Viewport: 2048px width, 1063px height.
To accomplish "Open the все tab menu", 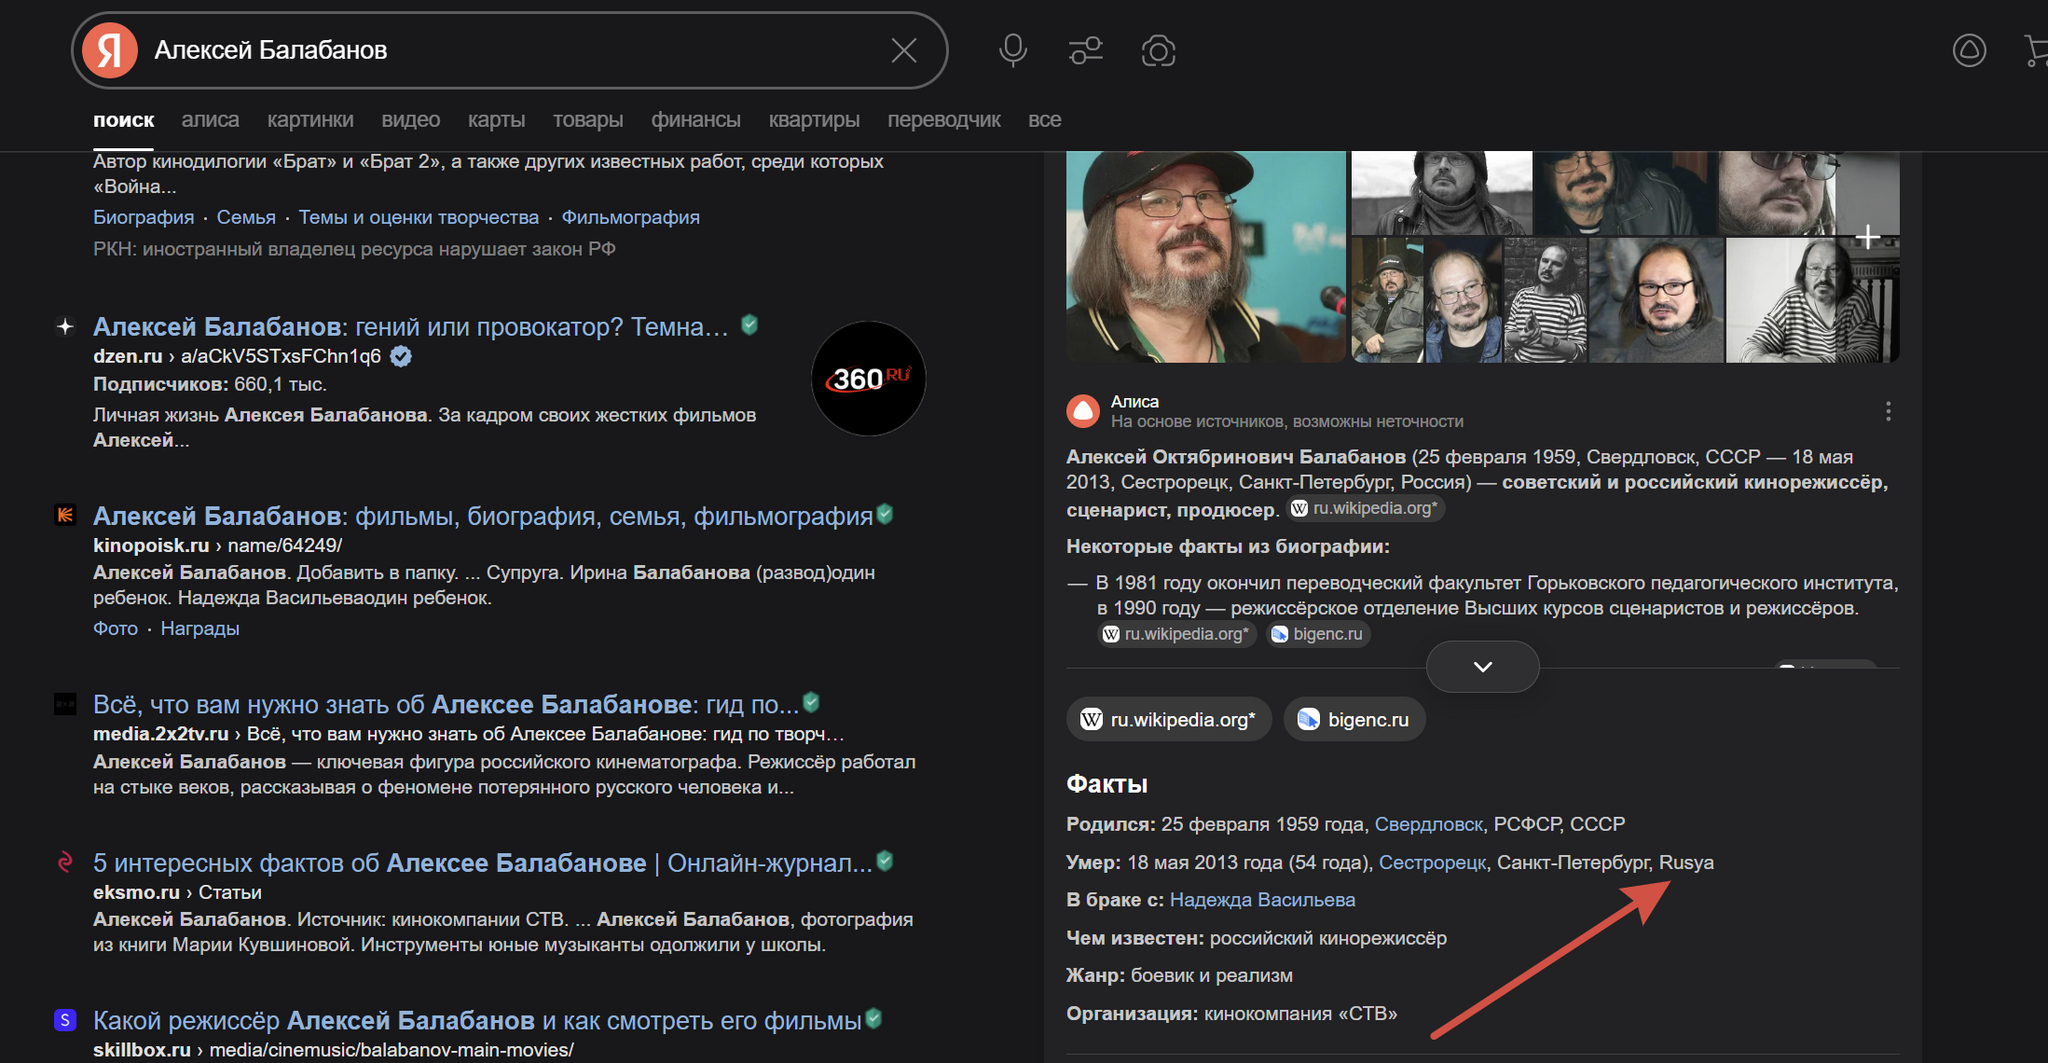I will click(1044, 120).
